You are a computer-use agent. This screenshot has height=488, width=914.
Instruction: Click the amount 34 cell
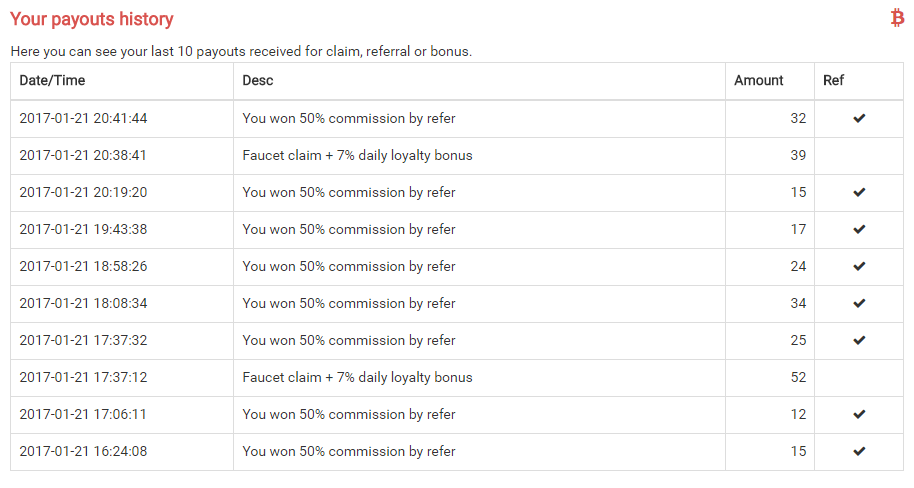pos(797,303)
